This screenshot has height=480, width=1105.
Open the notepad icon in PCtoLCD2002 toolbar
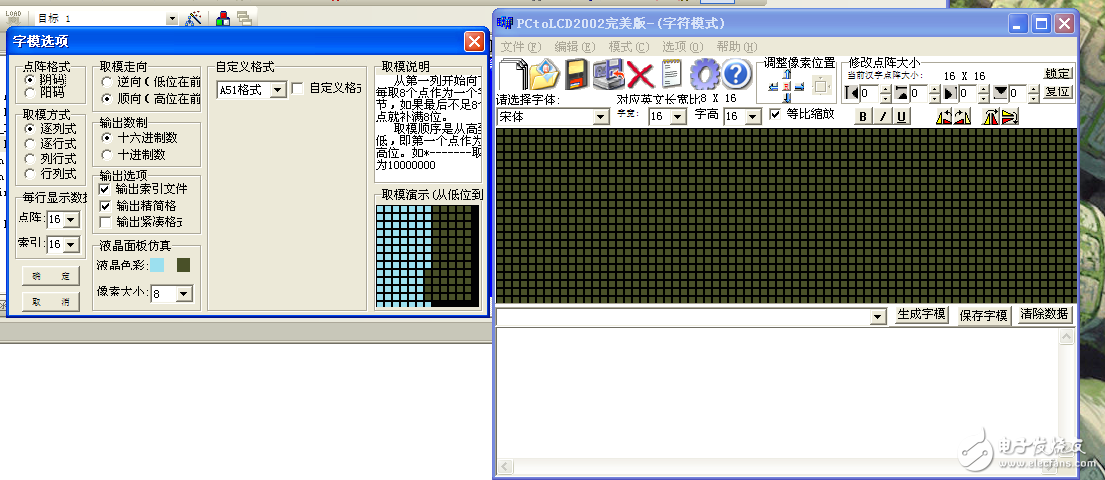672,74
